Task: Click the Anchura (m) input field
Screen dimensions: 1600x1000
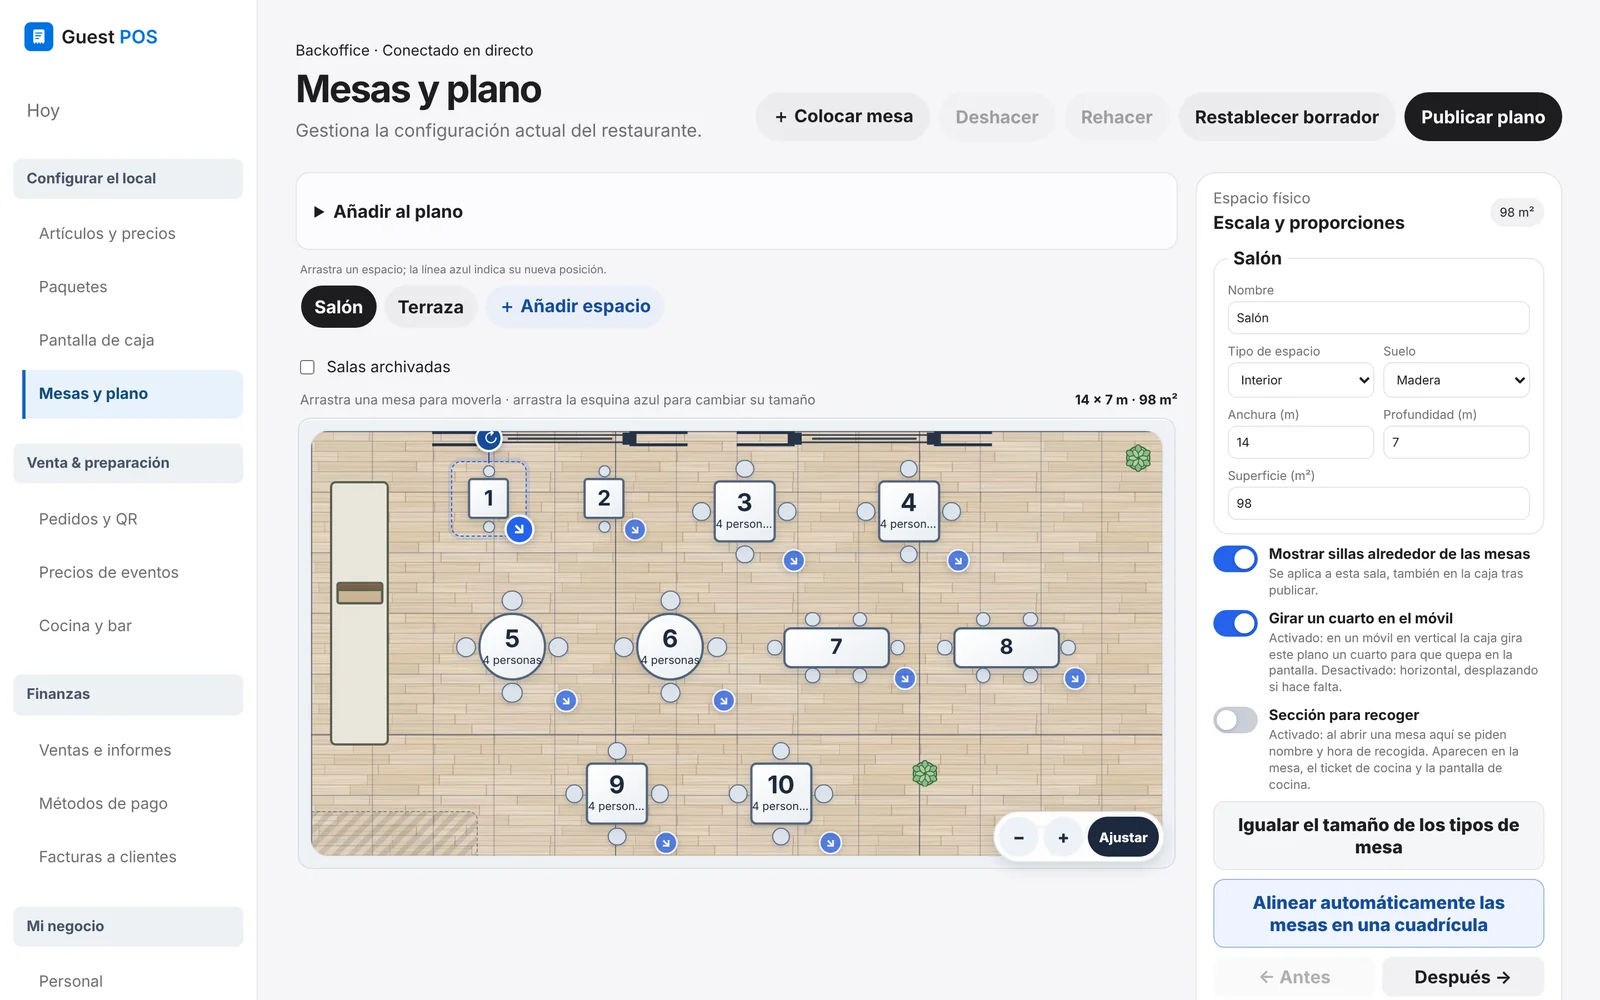Action: point(1301,442)
